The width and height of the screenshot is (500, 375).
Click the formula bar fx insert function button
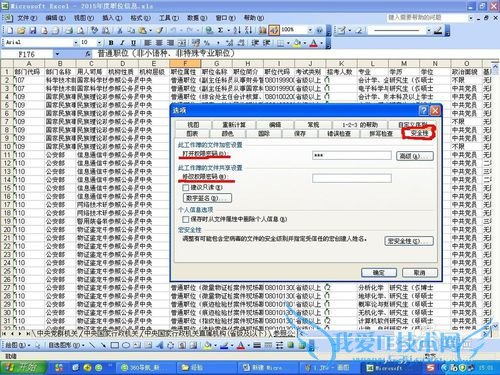88,54
